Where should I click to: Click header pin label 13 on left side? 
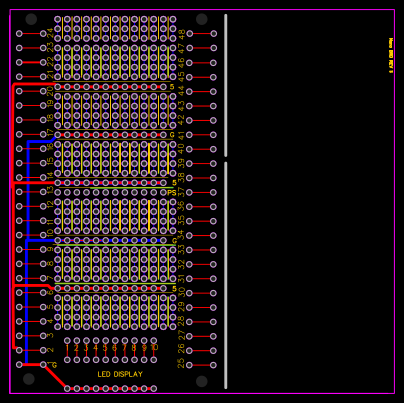pyautogui.click(x=50, y=190)
